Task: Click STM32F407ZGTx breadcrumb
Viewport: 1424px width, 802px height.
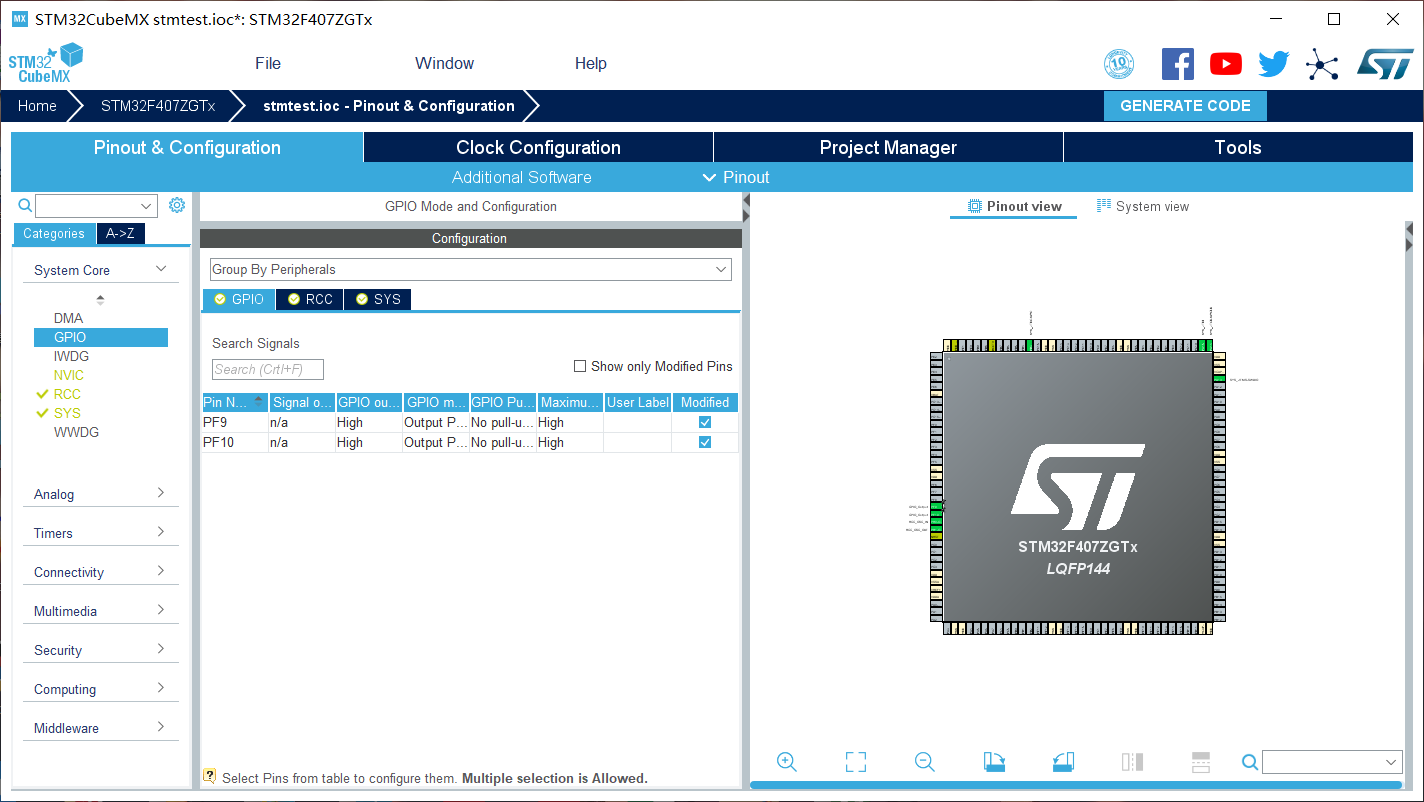Action: pyautogui.click(x=158, y=106)
